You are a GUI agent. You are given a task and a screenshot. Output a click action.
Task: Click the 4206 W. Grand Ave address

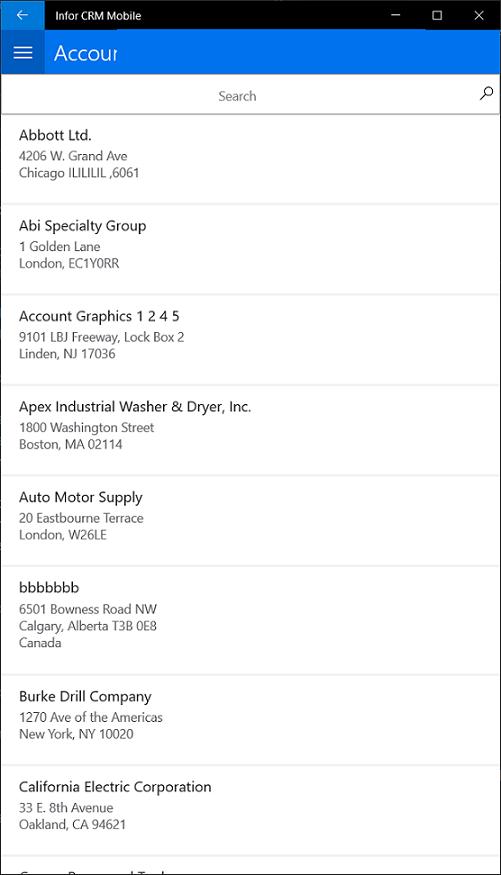pos(73,156)
